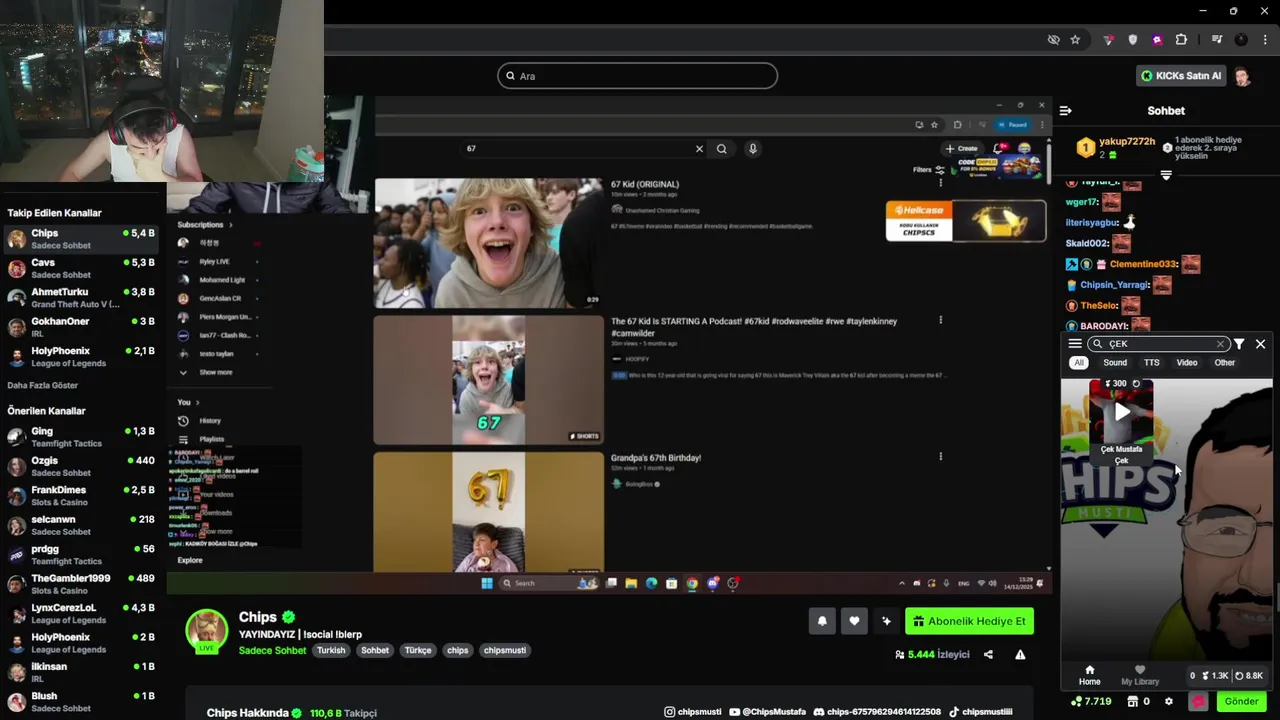Play the Çek Mustafa Çek clip
This screenshot has height=720, width=1280.
[1122, 411]
